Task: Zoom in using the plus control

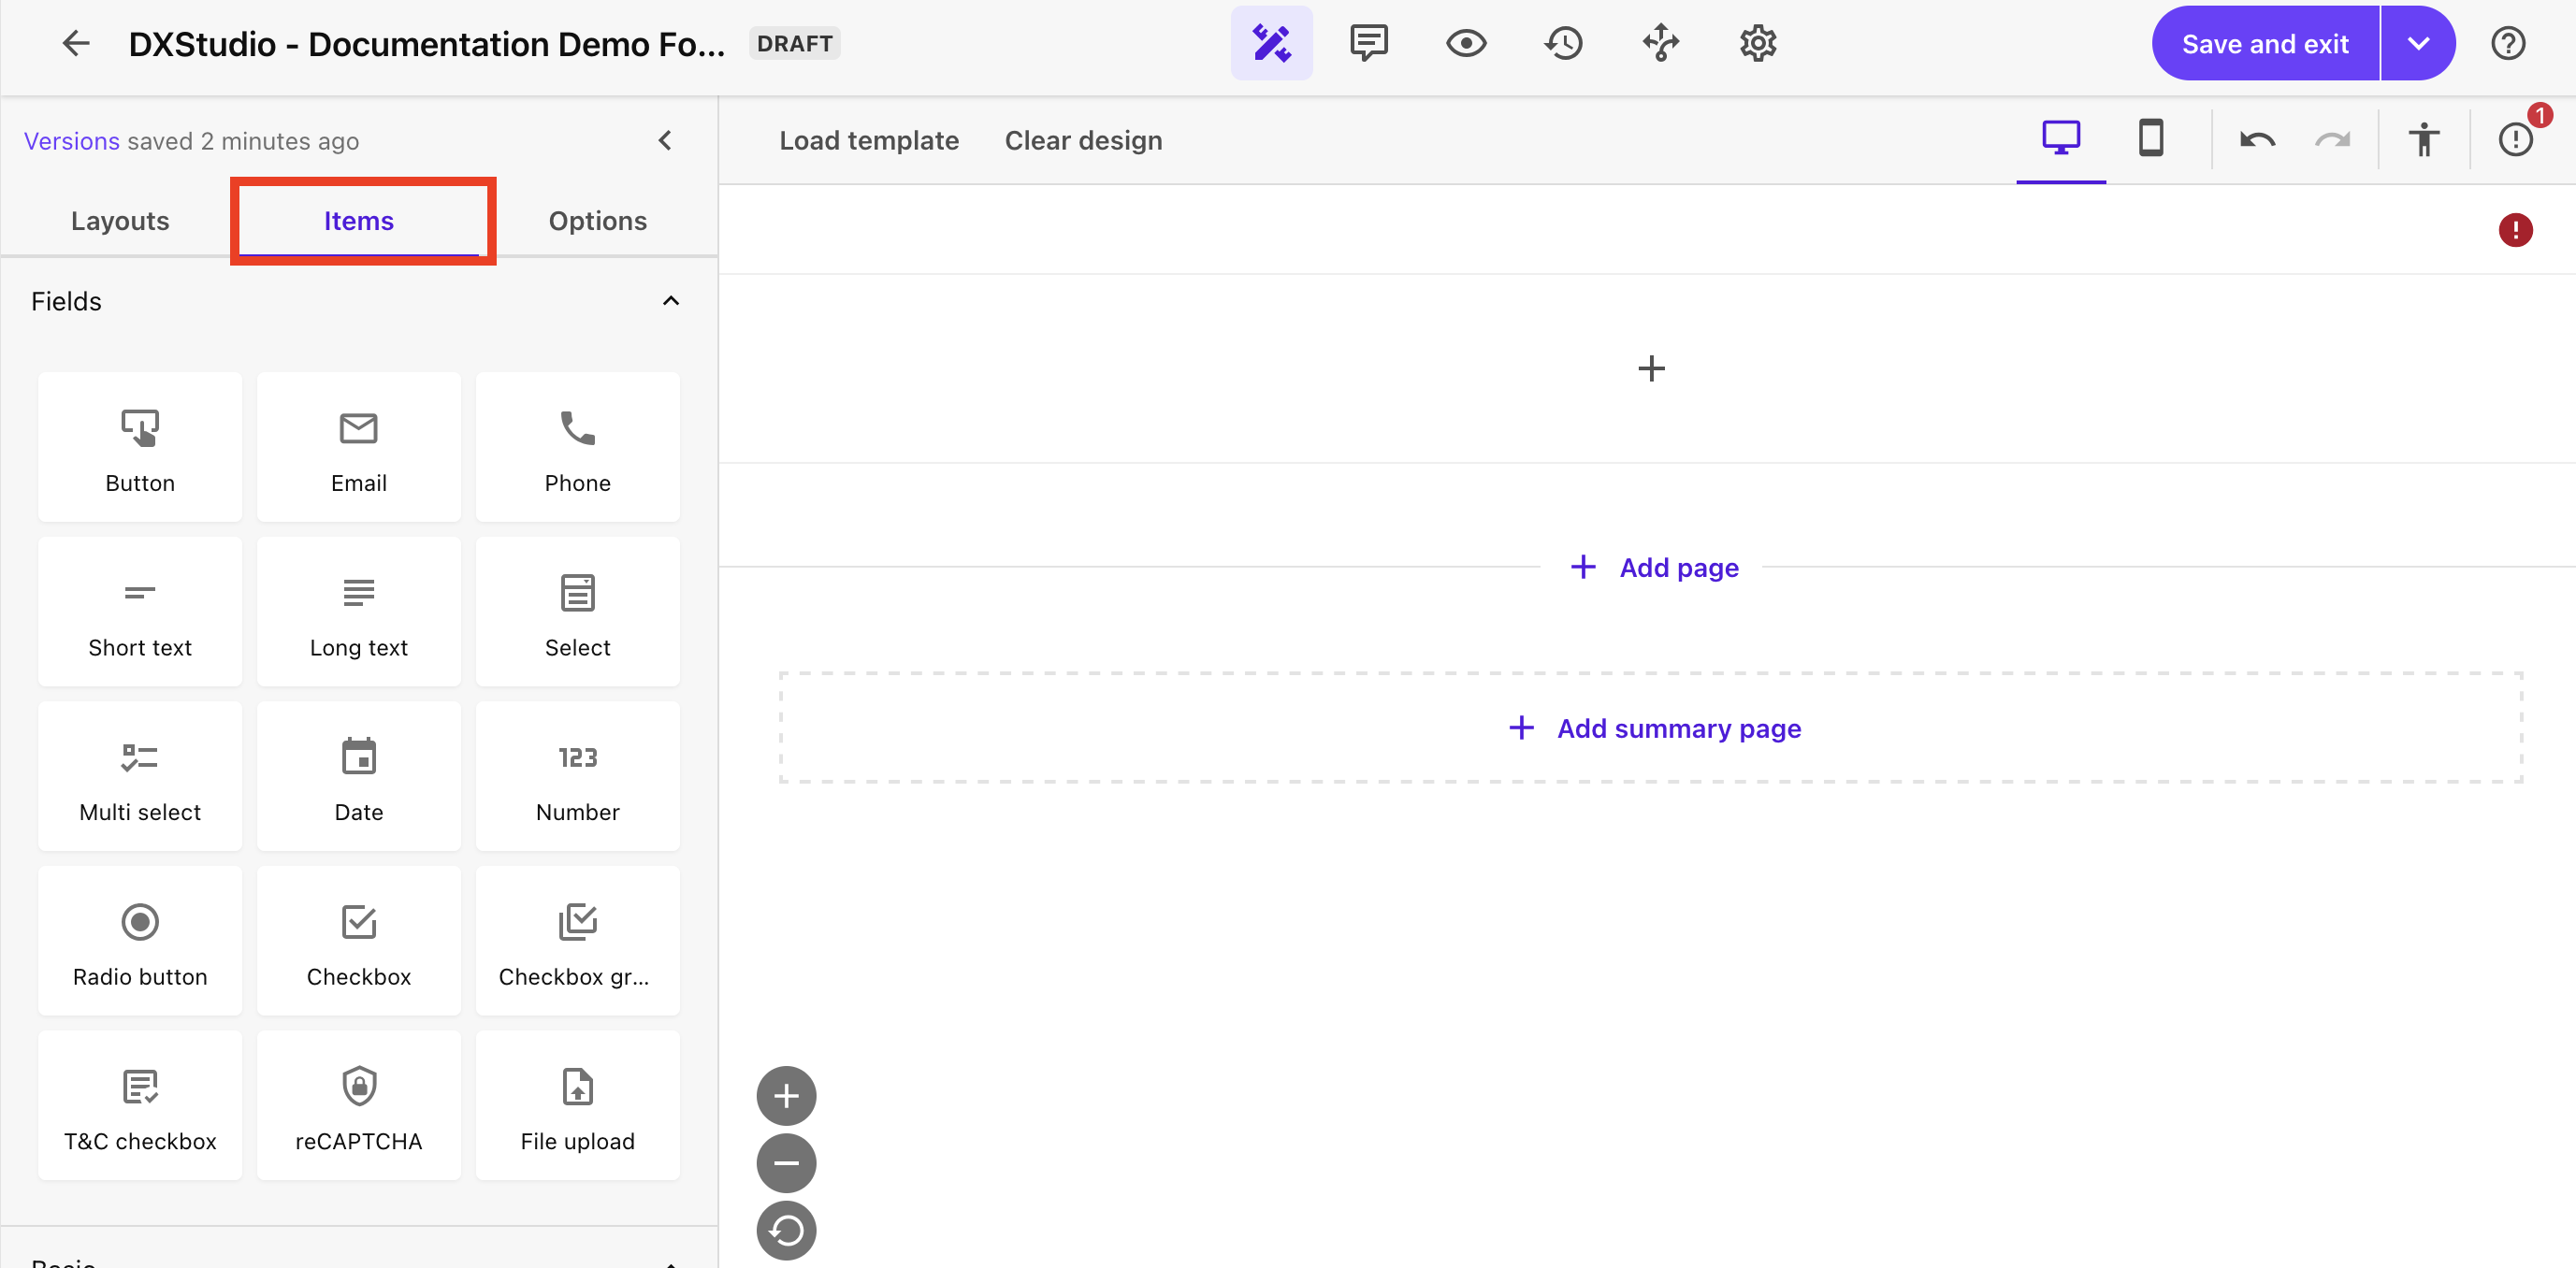Action: (786, 1094)
